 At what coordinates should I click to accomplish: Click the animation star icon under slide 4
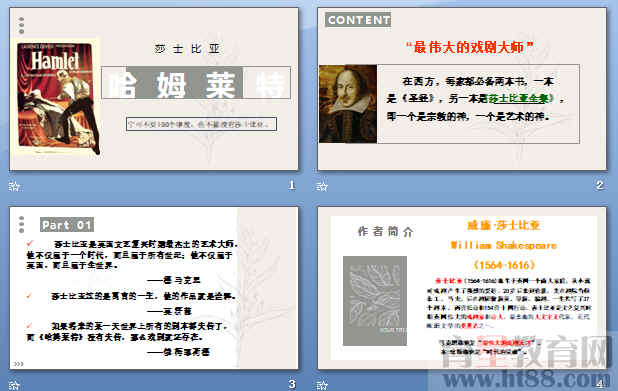pos(322,384)
